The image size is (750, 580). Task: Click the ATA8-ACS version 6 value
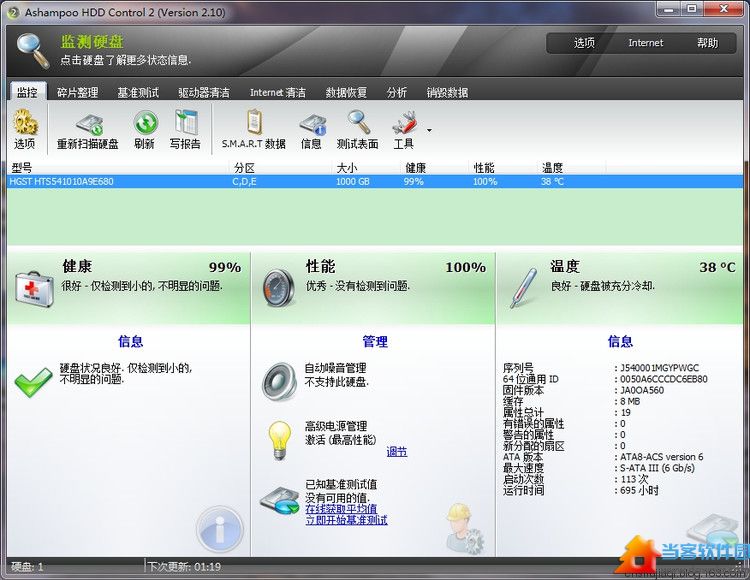(662, 457)
